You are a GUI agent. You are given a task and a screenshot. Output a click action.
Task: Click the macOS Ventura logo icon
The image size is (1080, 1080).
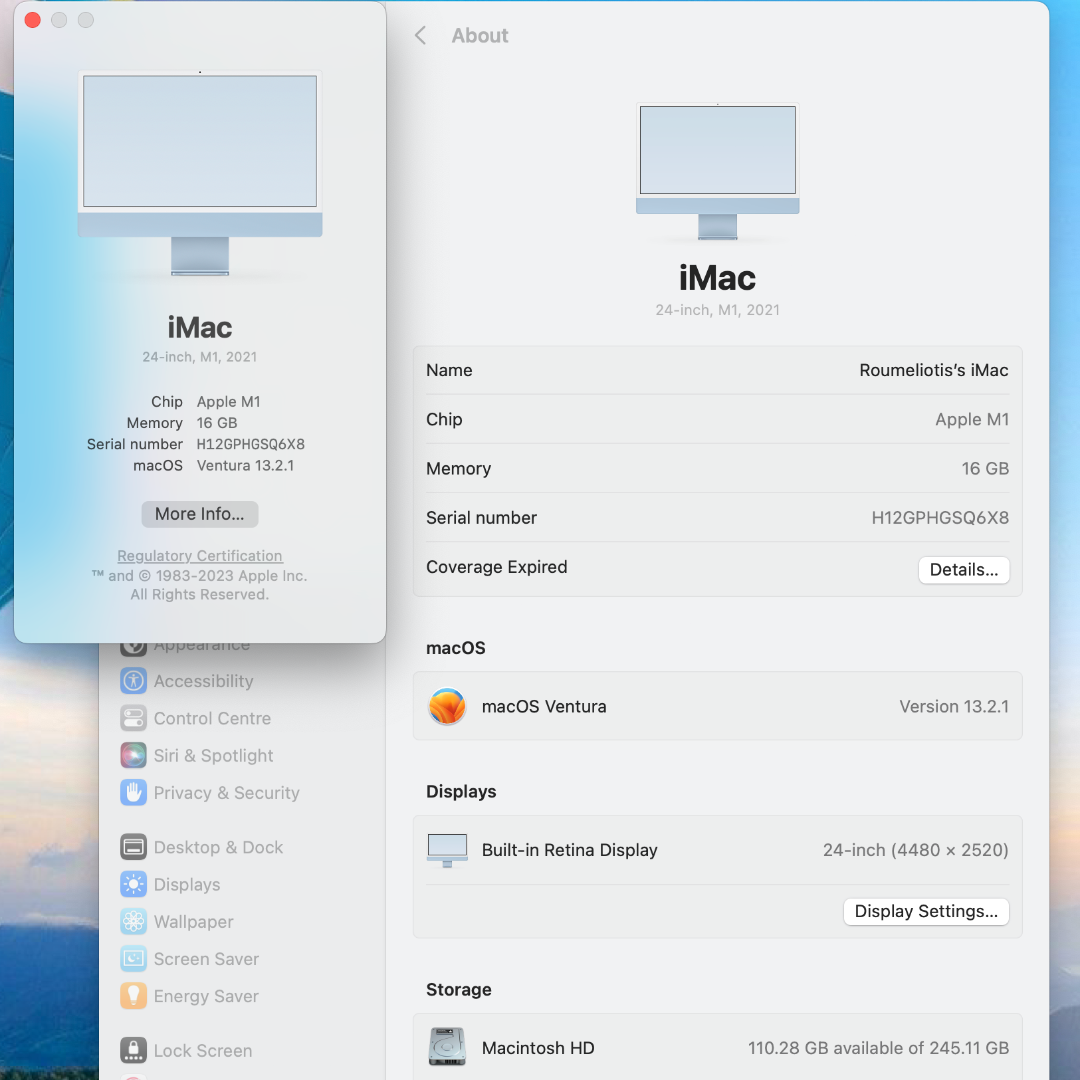pyautogui.click(x=447, y=707)
